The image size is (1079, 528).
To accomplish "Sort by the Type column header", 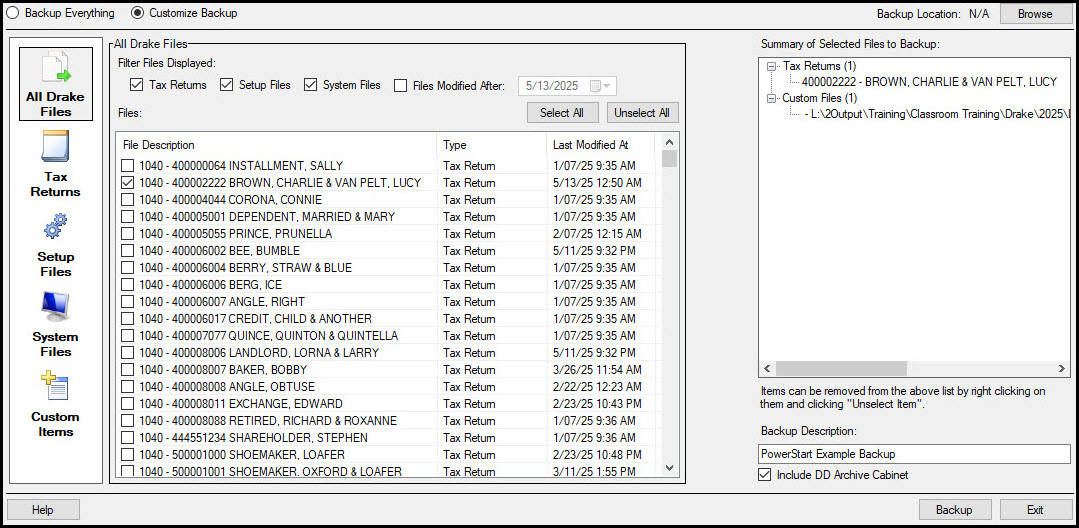I will (x=491, y=145).
